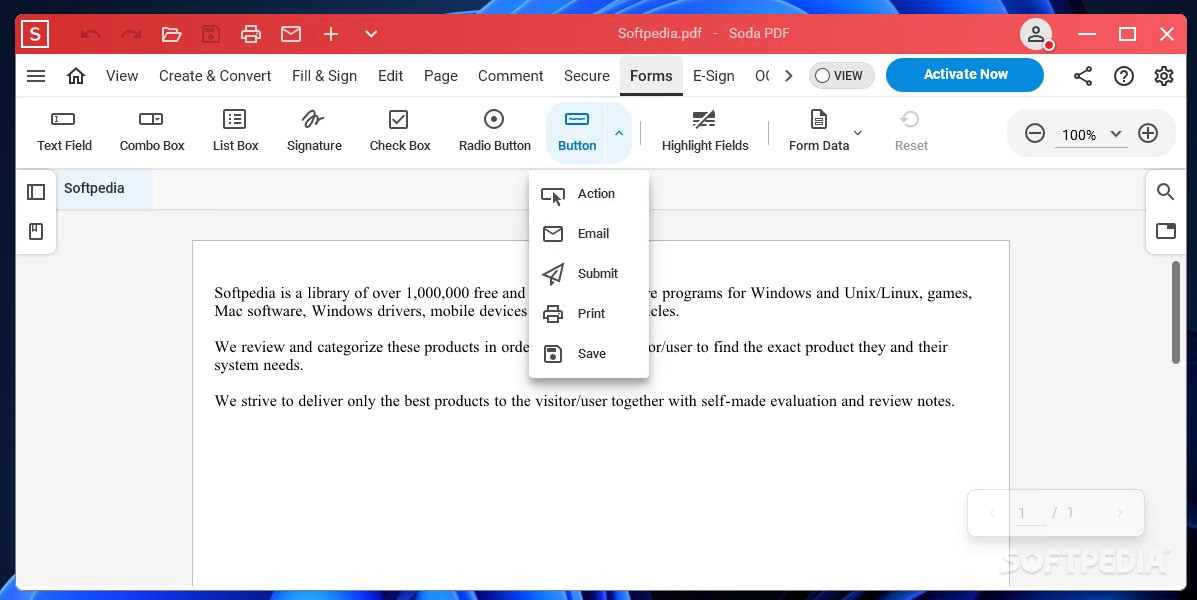This screenshot has width=1197, height=600.
Task: Print via the title bar printer icon
Action: point(250,34)
